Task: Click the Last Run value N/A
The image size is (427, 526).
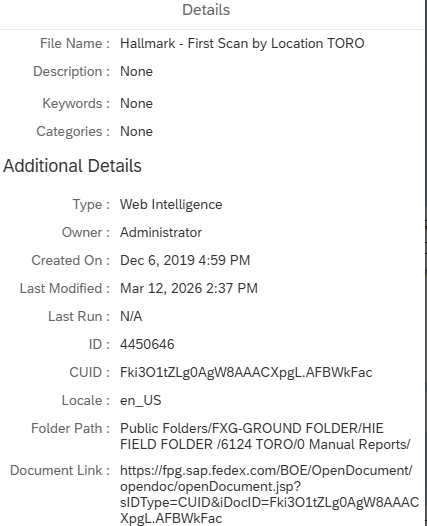Action: [131, 316]
